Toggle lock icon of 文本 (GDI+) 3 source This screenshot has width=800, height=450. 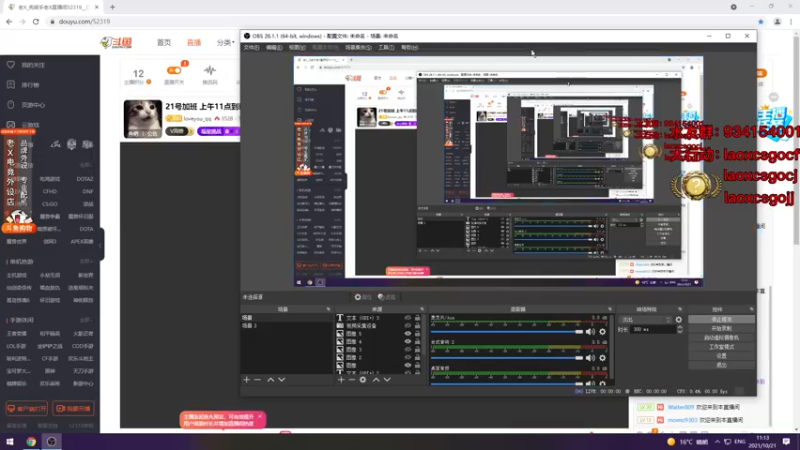417,318
